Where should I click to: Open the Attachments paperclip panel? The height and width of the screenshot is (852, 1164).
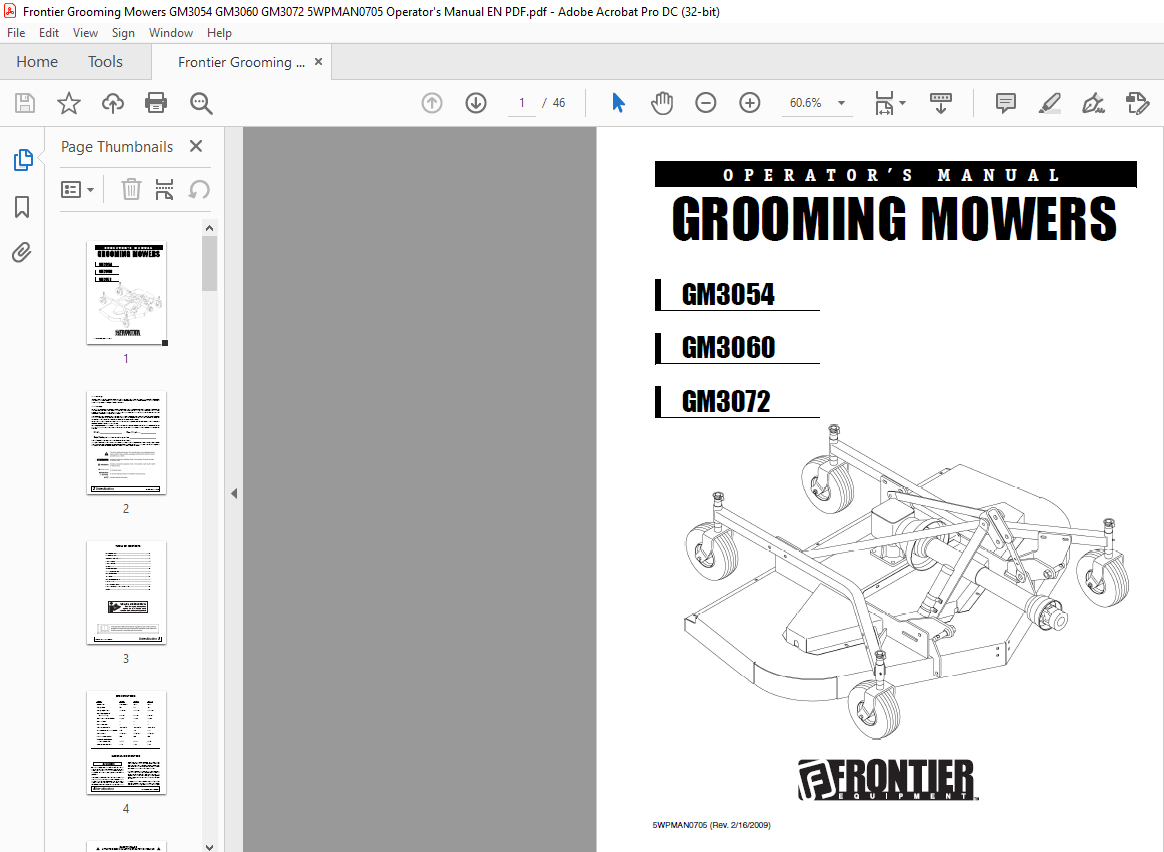pyautogui.click(x=22, y=253)
